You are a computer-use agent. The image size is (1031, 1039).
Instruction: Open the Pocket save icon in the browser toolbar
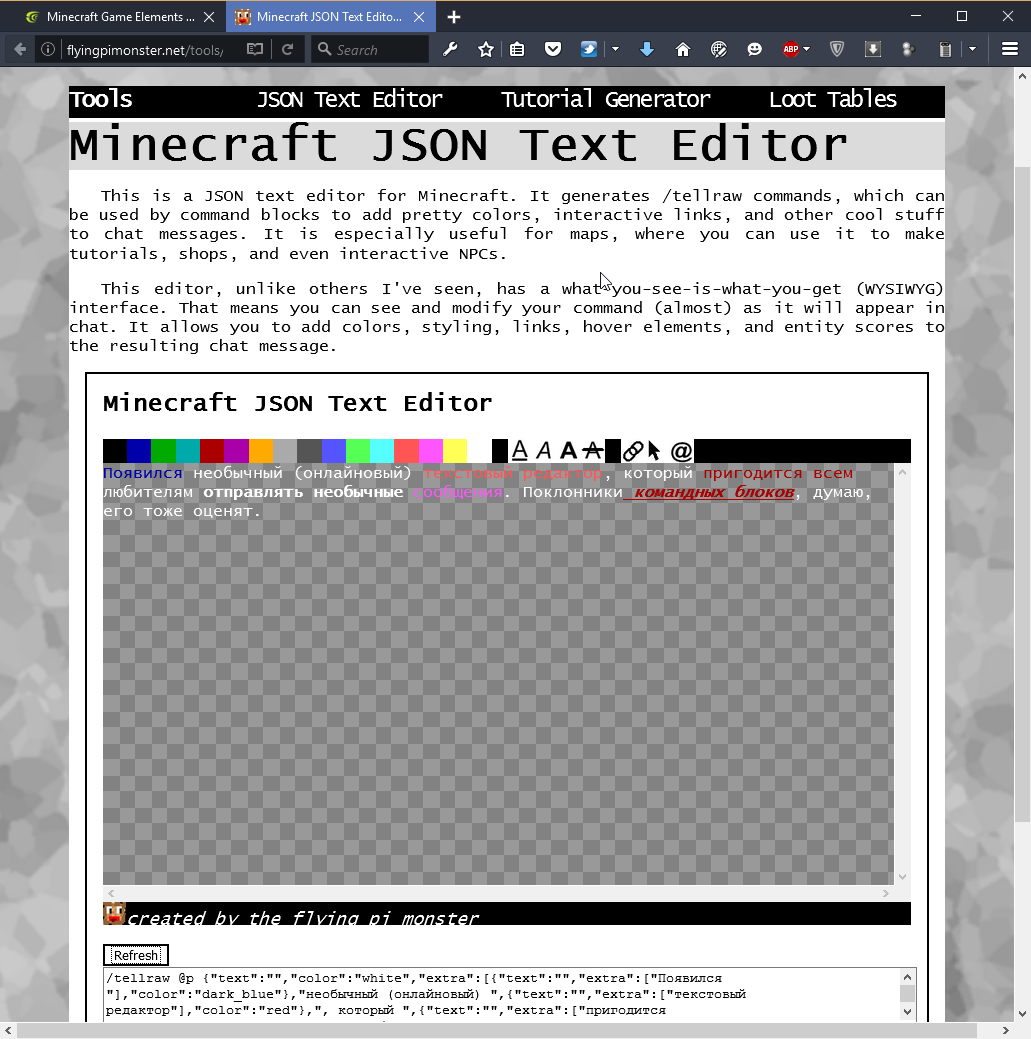point(552,49)
